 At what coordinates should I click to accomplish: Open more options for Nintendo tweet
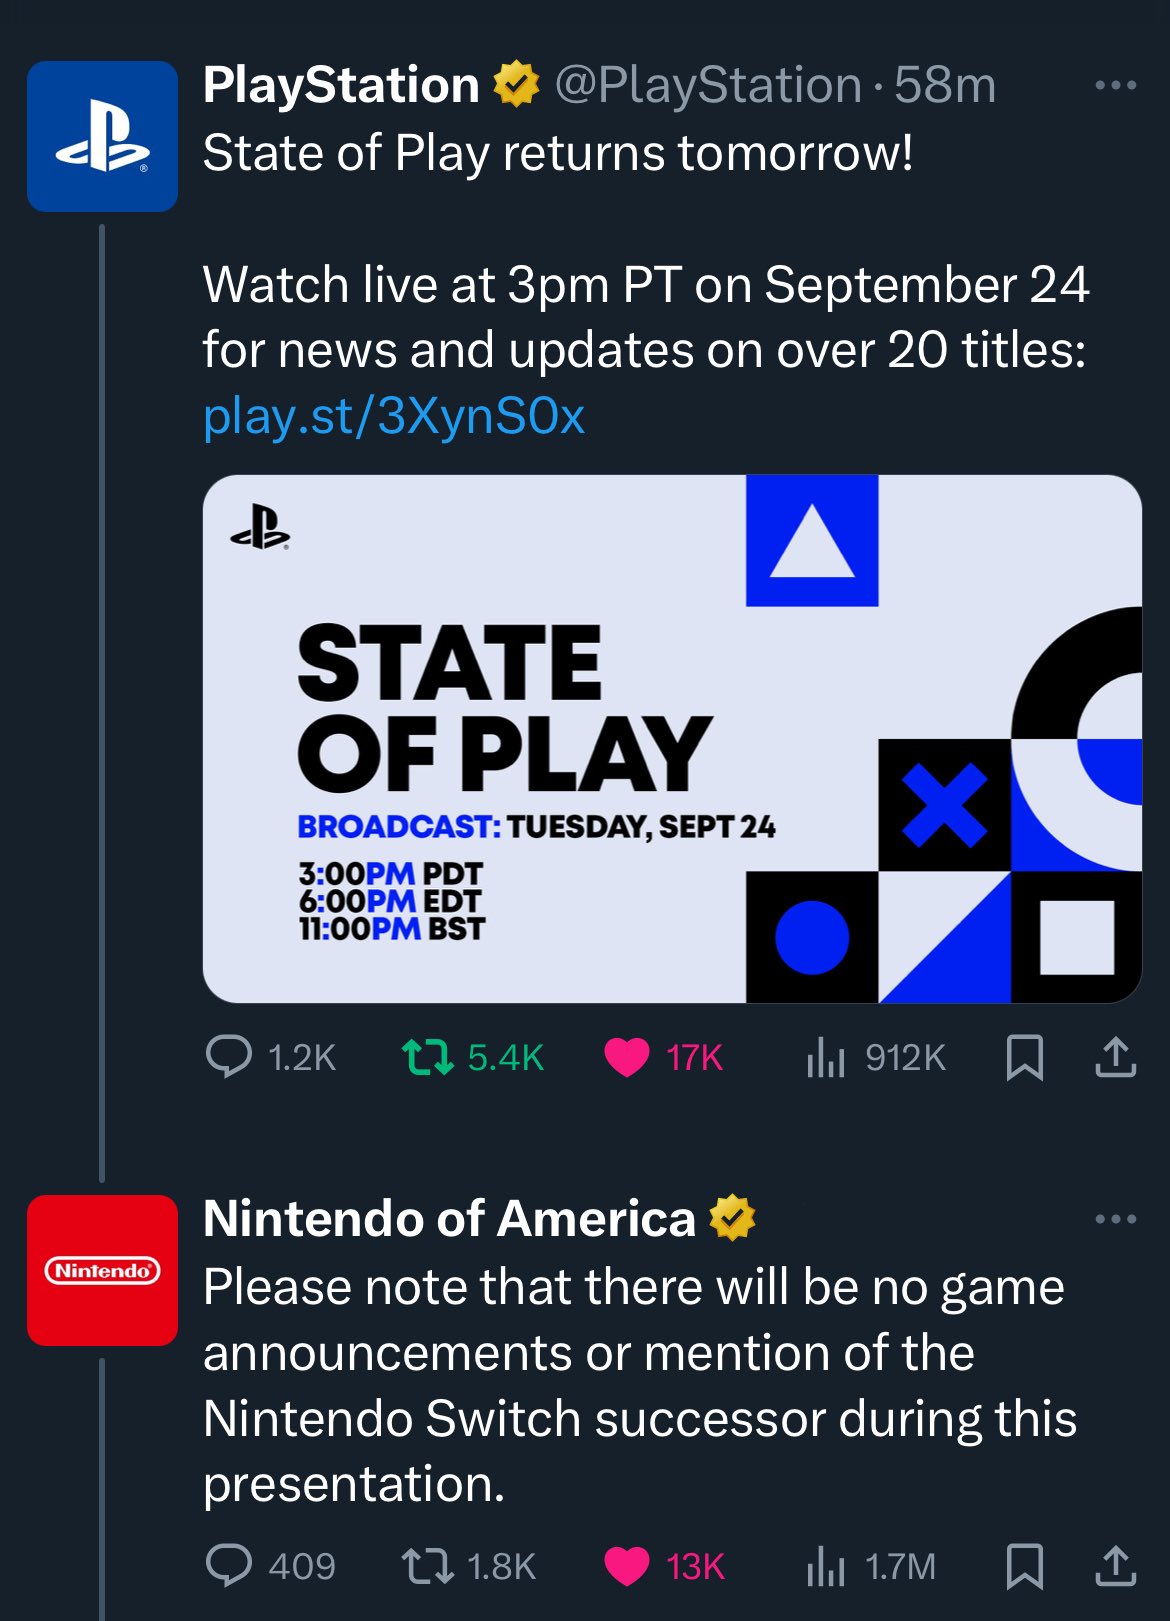1116,1219
